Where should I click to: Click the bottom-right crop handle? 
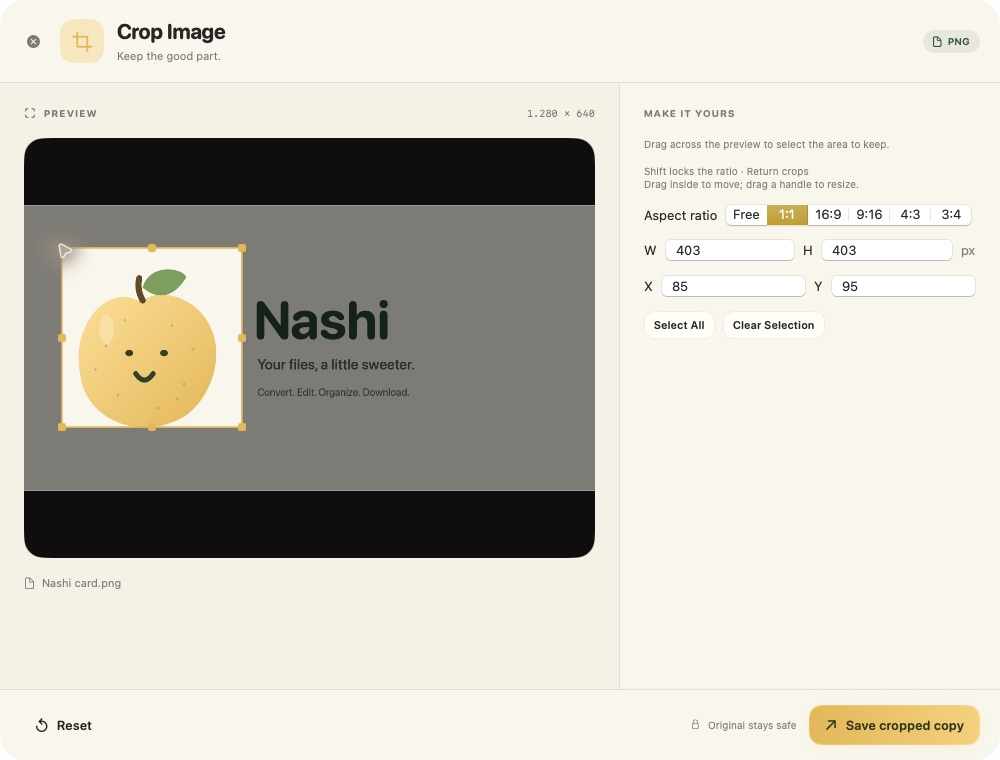[242, 427]
